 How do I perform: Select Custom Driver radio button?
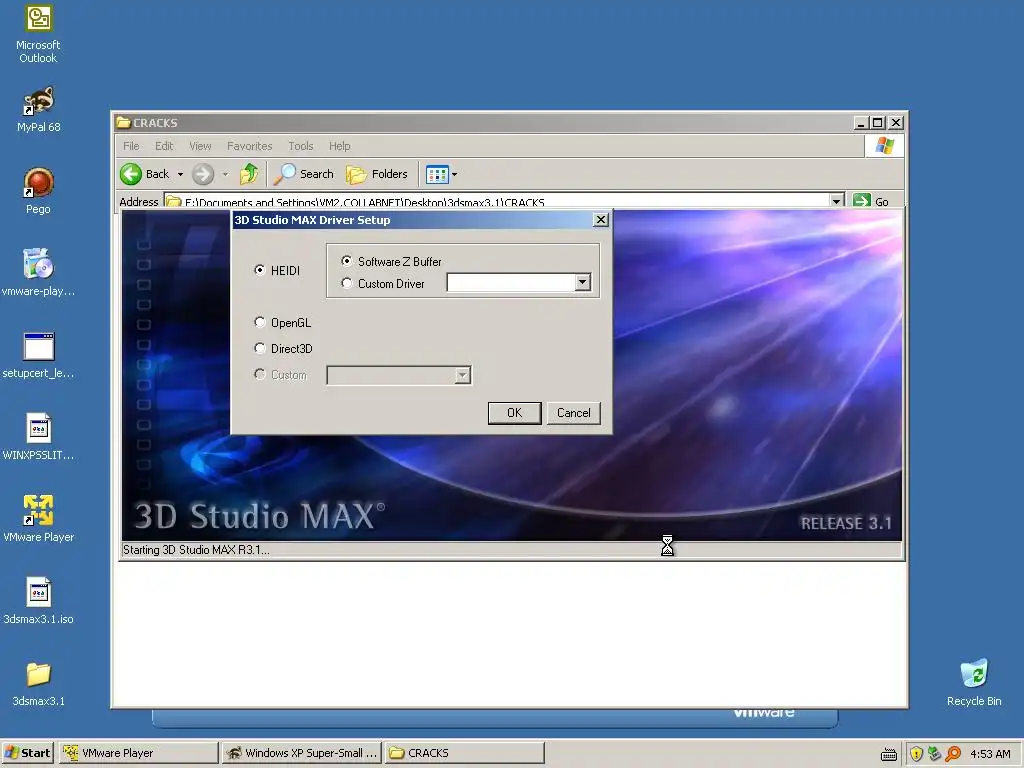coord(347,283)
